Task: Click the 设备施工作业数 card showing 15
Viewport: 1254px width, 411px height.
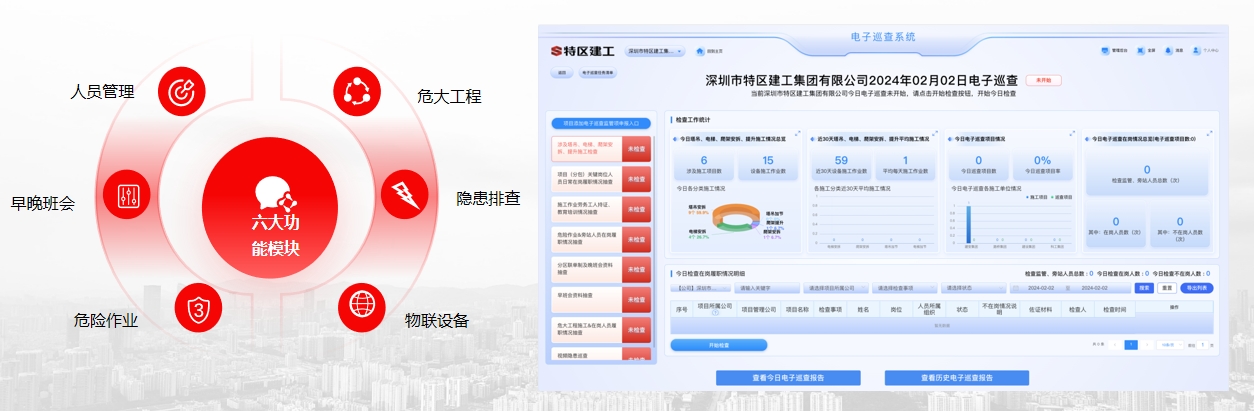Action: pyautogui.click(x=768, y=164)
